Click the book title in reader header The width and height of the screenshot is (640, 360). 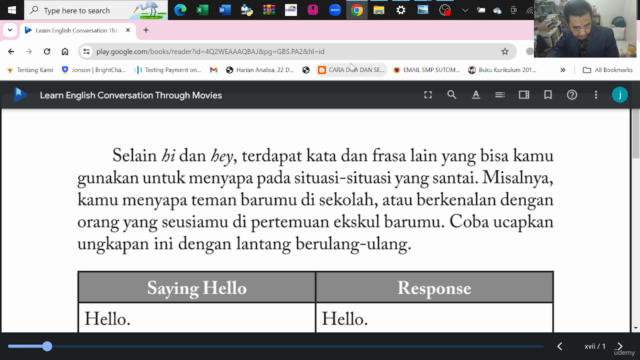tap(131, 95)
